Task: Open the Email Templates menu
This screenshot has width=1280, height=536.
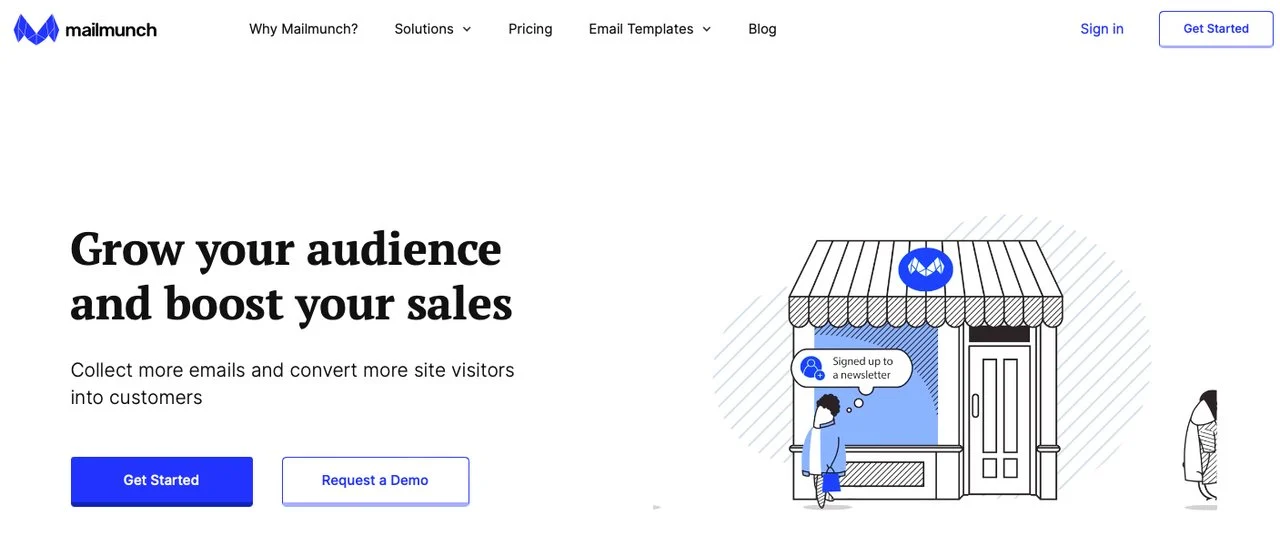Action: 641,29
